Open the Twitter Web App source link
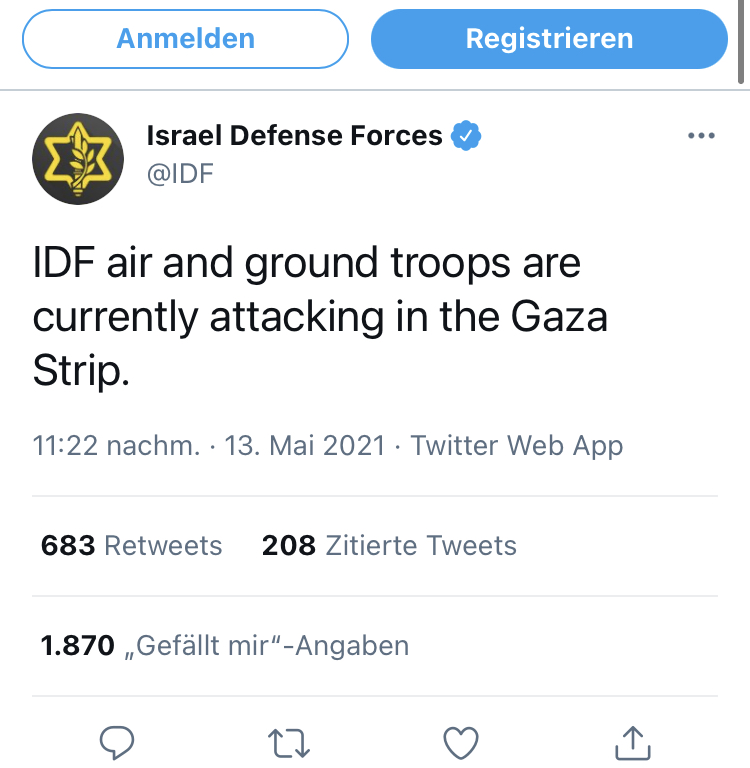This screenshot has width=750, height=768. (517, 446)
